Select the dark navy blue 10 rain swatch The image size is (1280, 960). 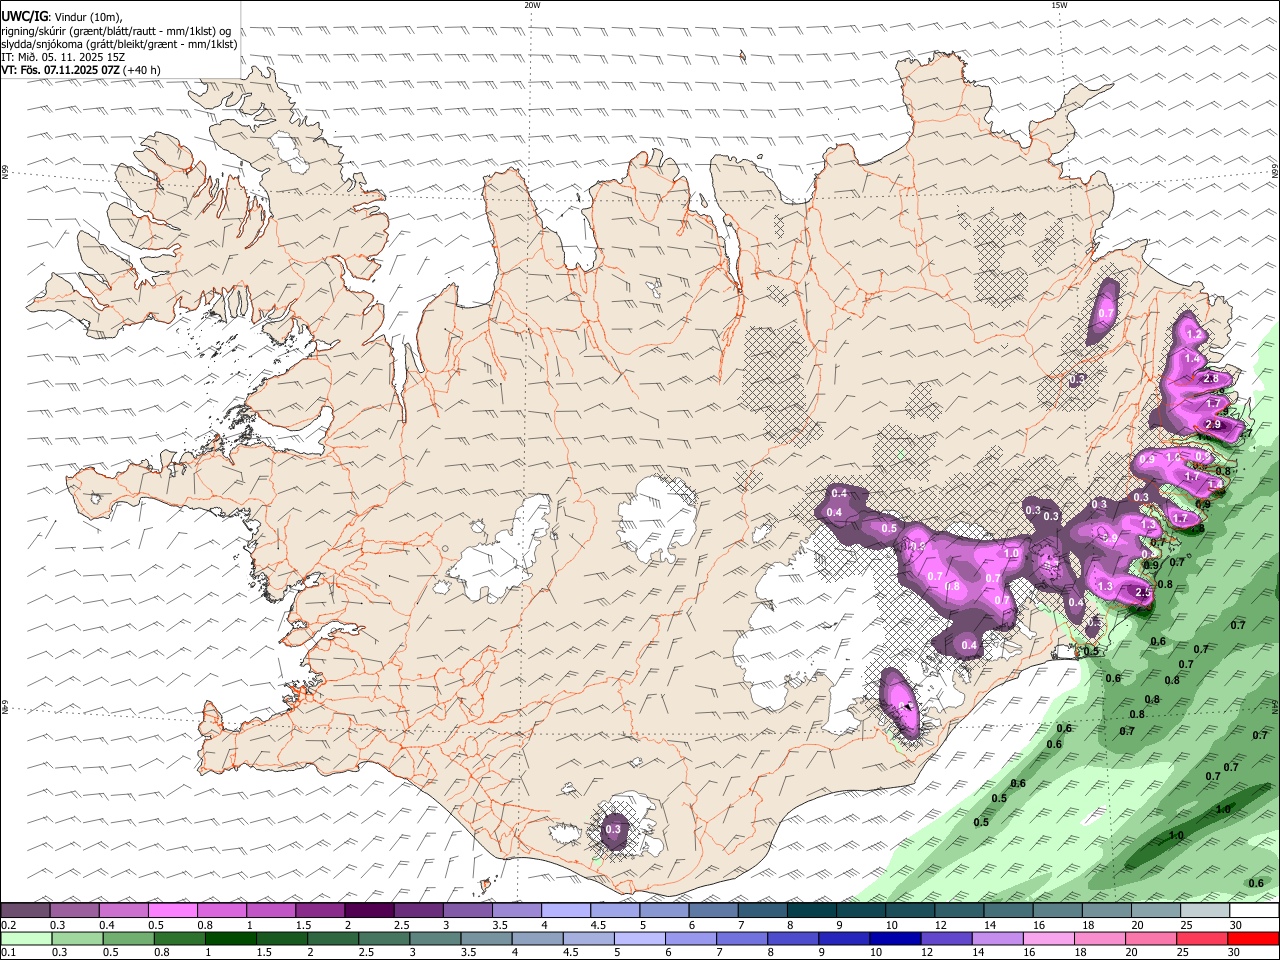coord(895,938)
